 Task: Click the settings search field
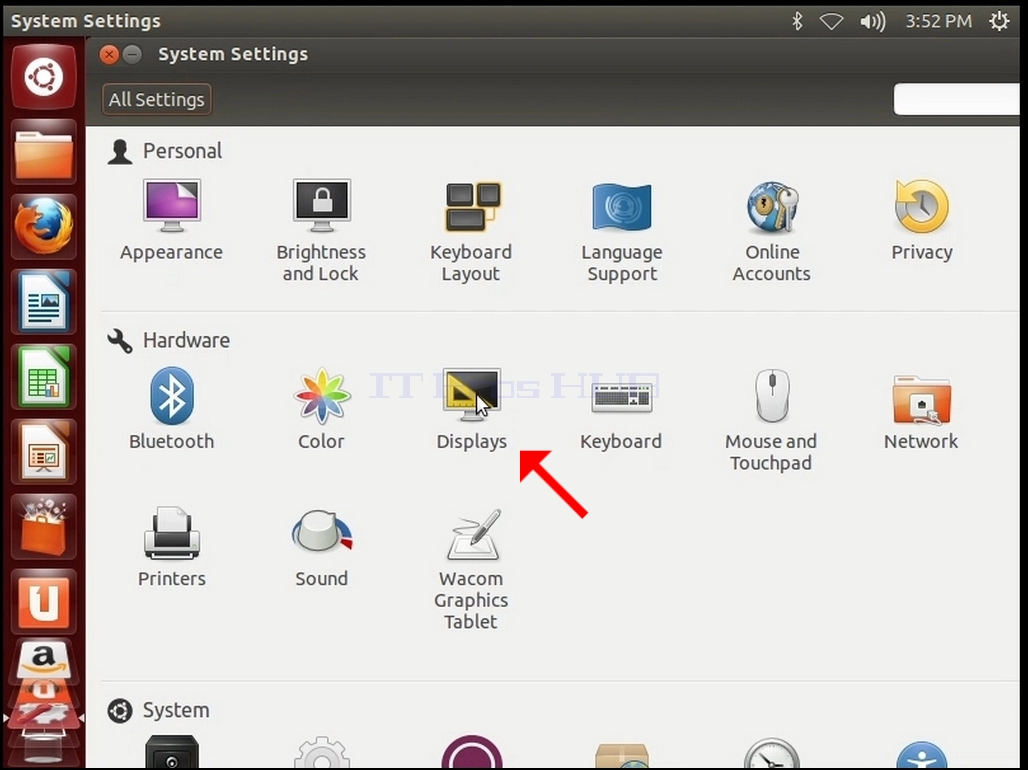click(957, 99)
